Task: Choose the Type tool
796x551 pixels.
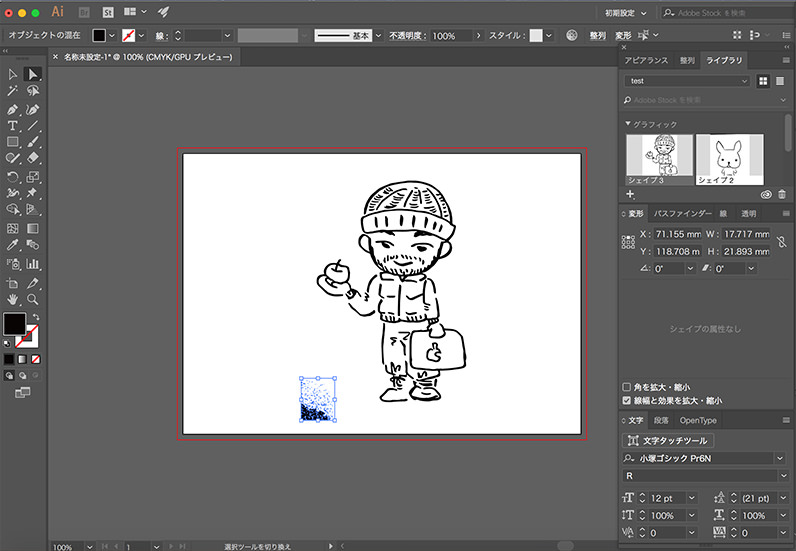Action: 13,125
